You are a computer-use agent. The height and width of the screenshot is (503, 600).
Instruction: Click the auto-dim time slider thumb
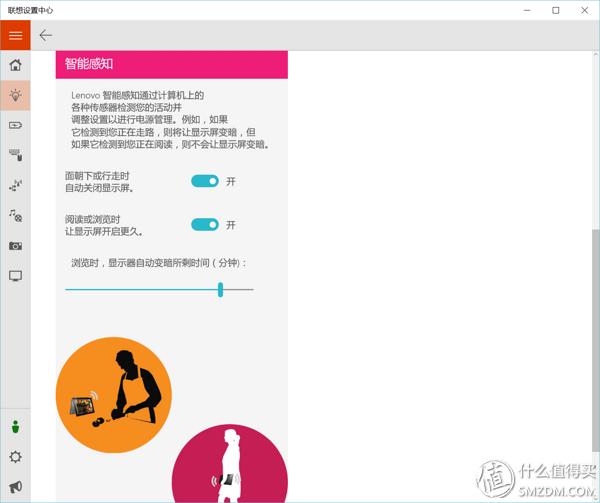pyautogui.click(x=220, y=290)
